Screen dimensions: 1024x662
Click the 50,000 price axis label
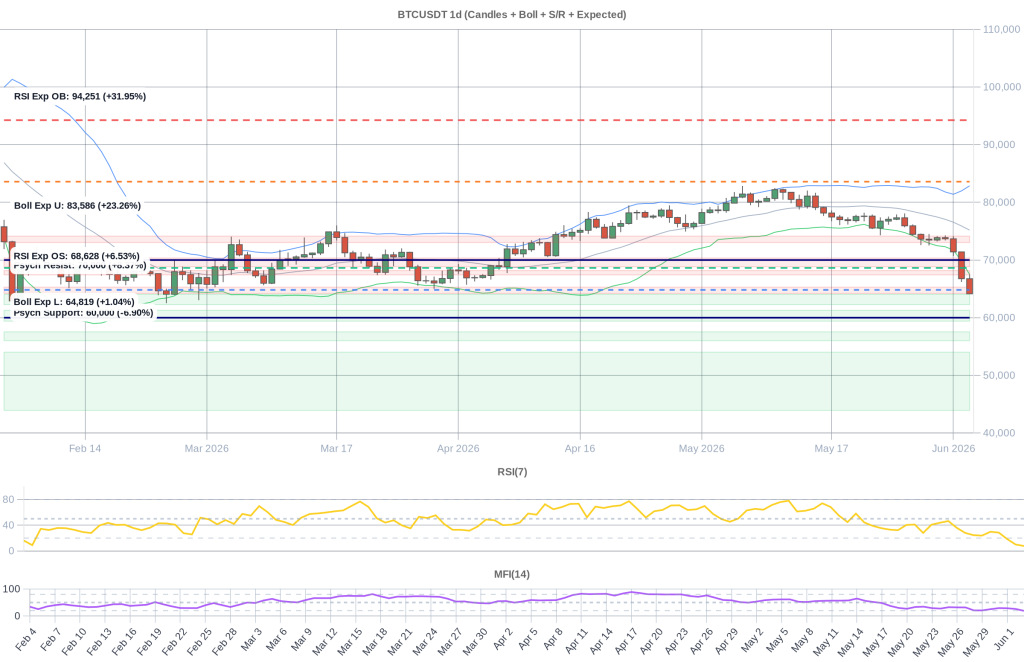[999, 375]
